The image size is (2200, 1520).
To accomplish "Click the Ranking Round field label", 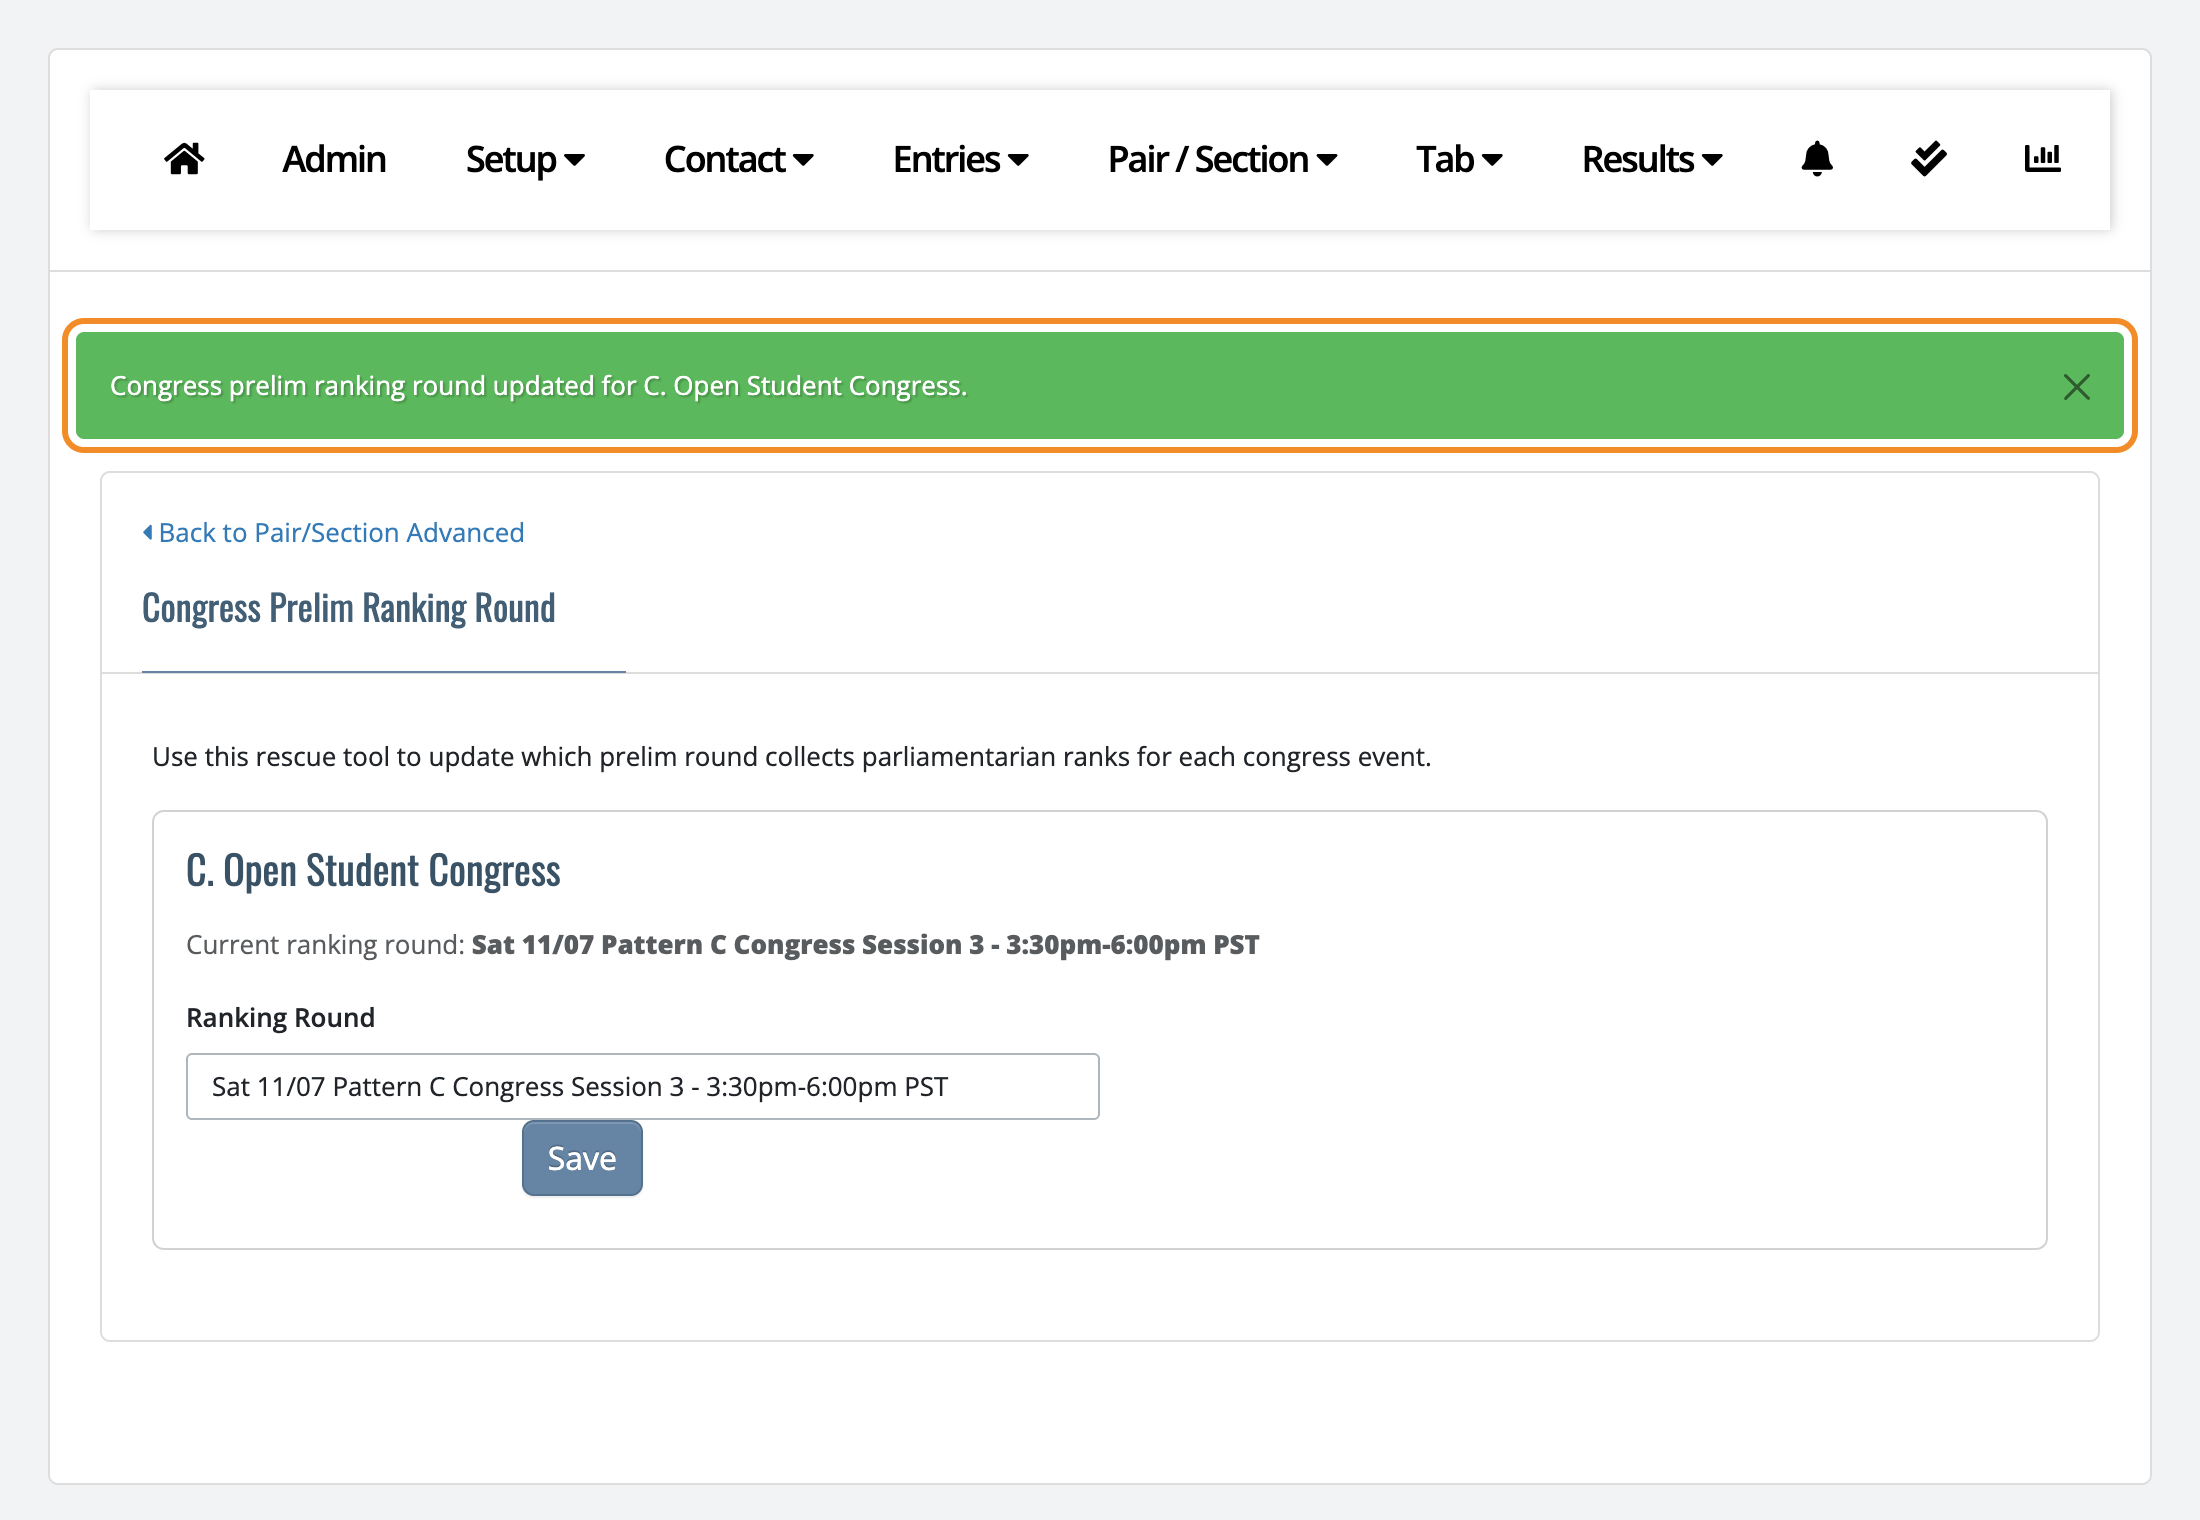I will [x=281, y=1018].
